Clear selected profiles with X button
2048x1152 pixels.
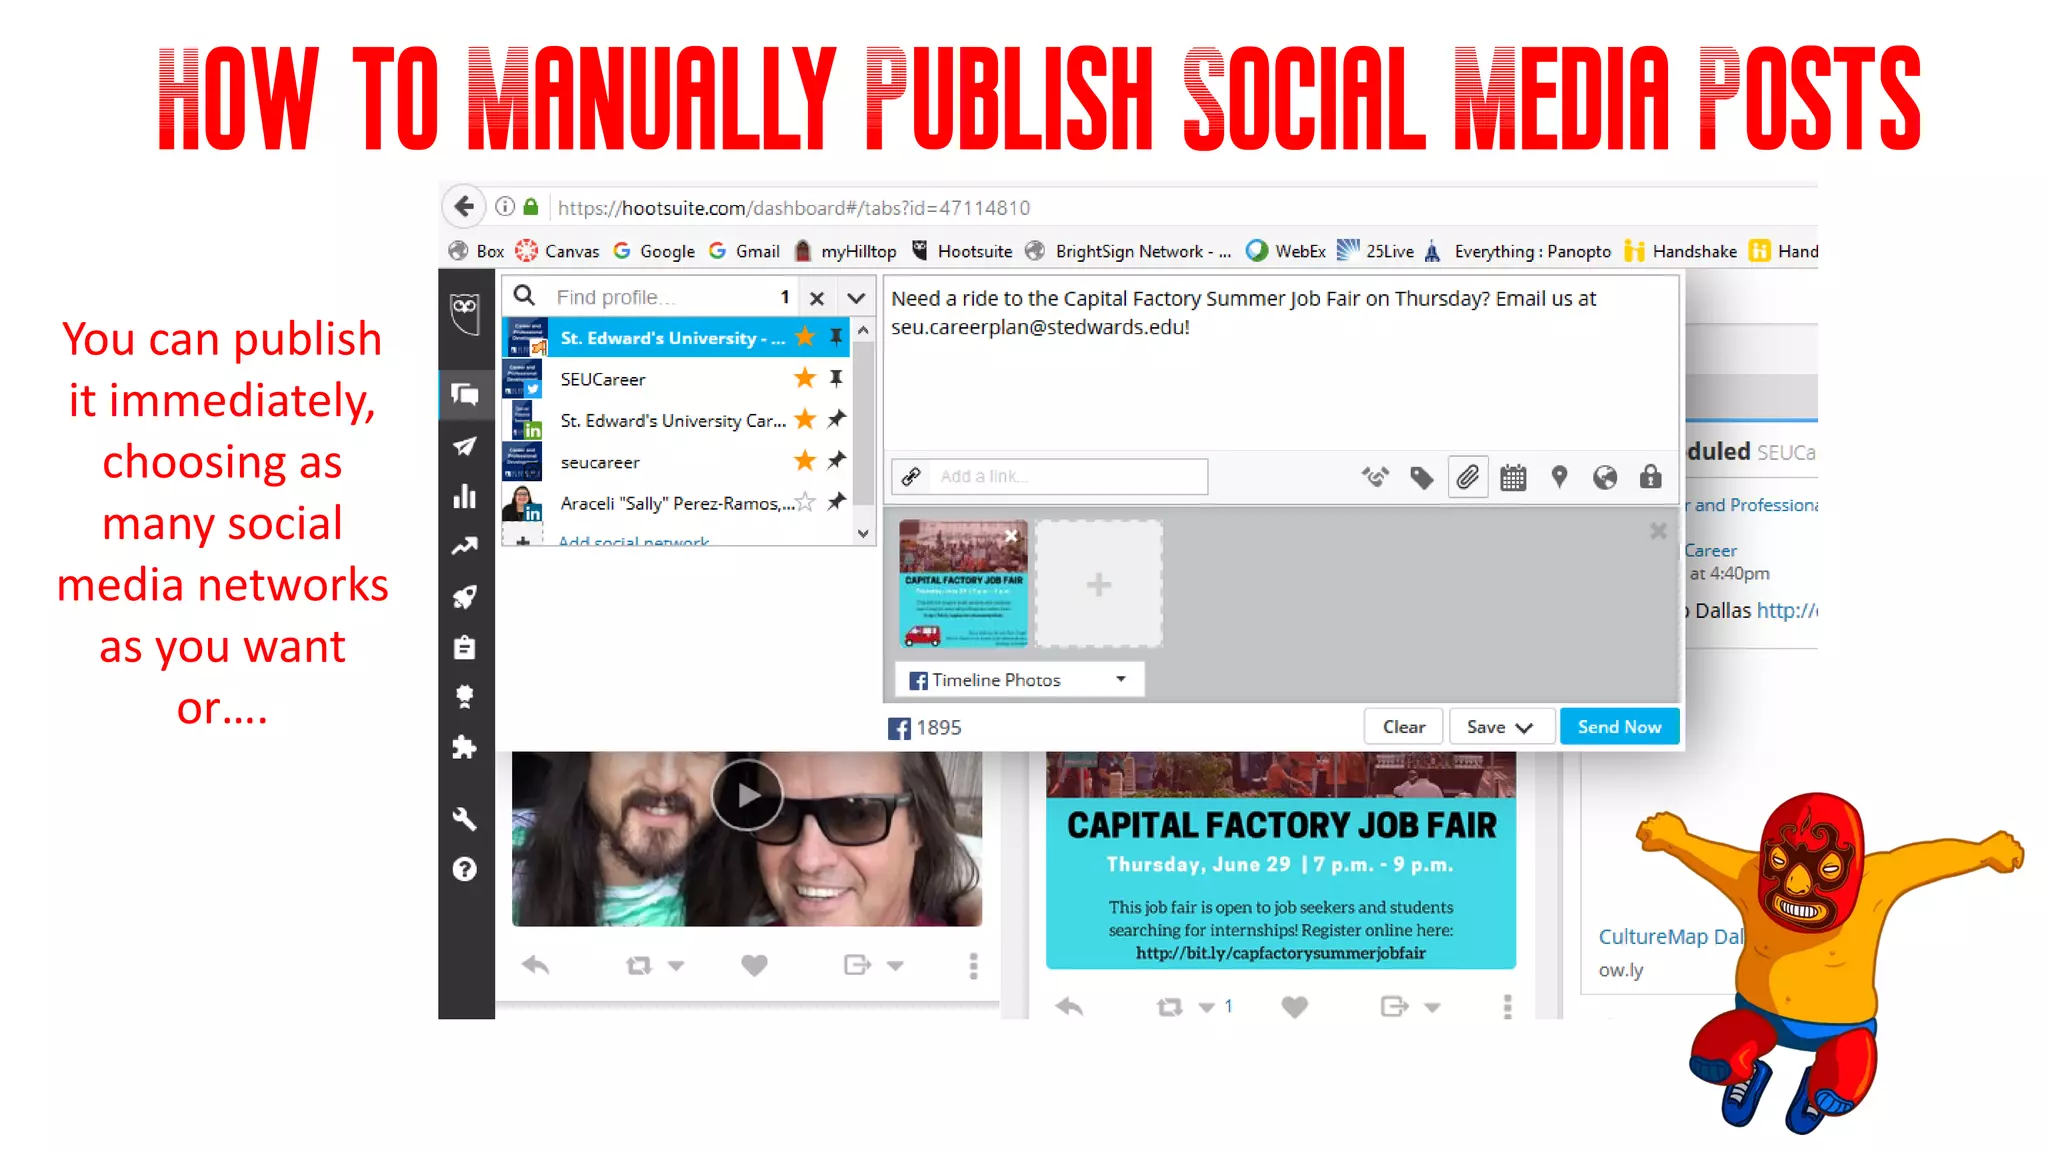point(817,297)
